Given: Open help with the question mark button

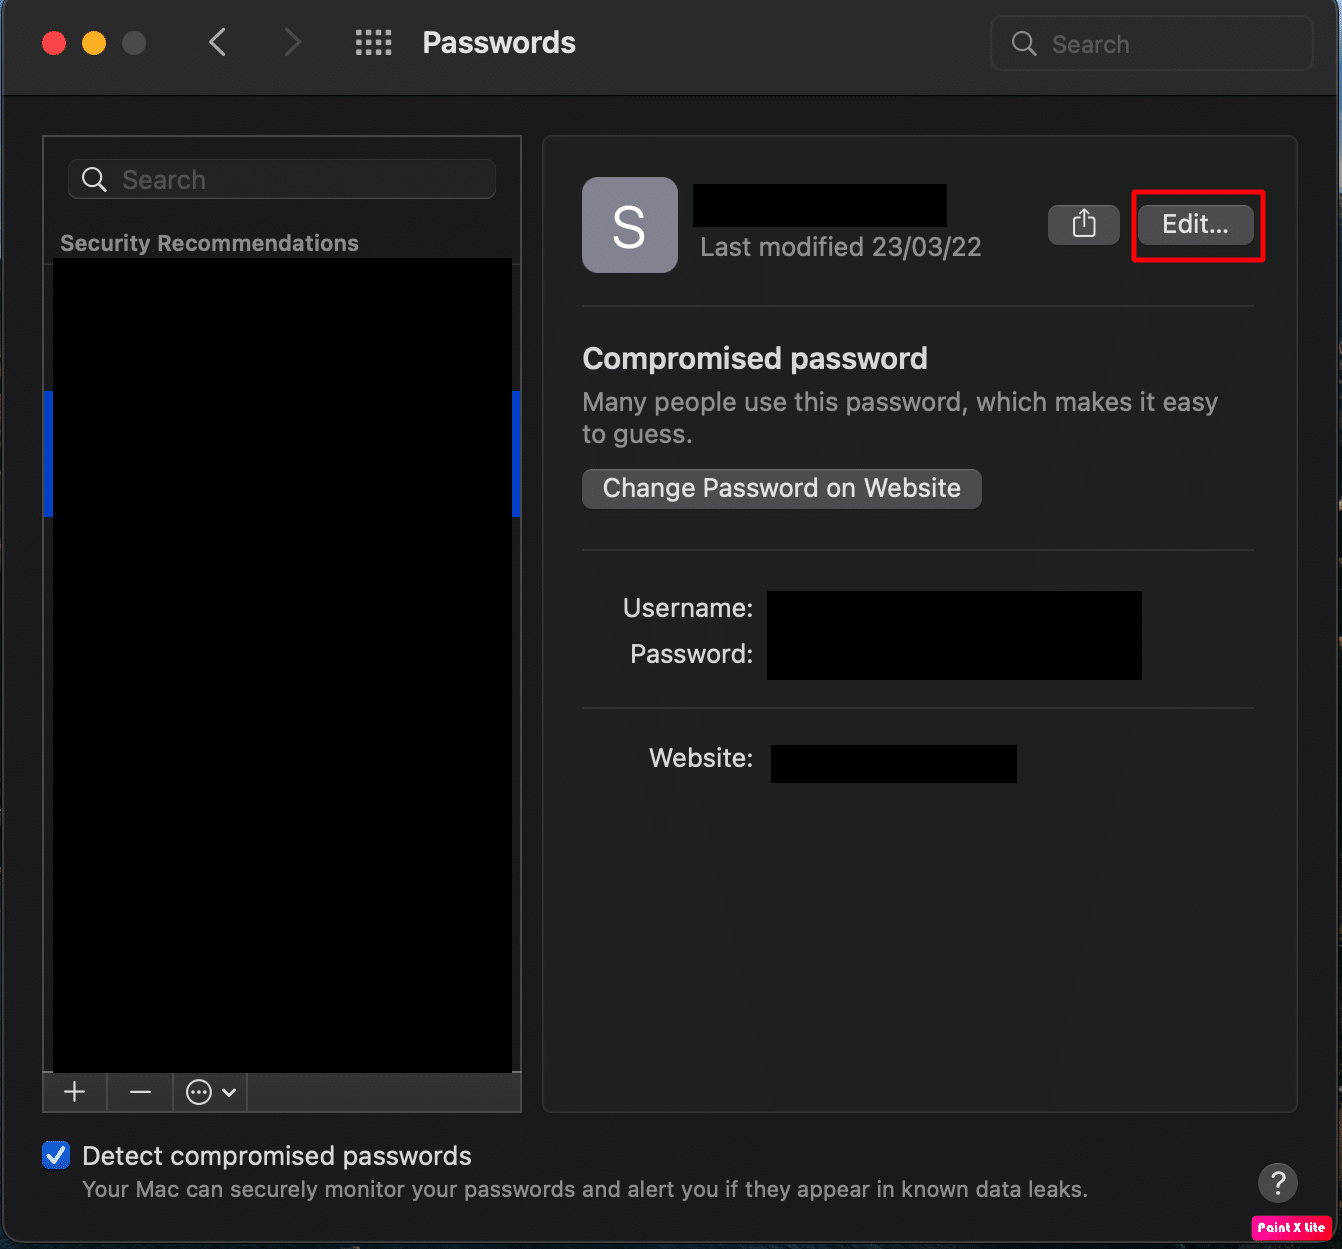Looking at the screenshot, I should [1277, 1183].
